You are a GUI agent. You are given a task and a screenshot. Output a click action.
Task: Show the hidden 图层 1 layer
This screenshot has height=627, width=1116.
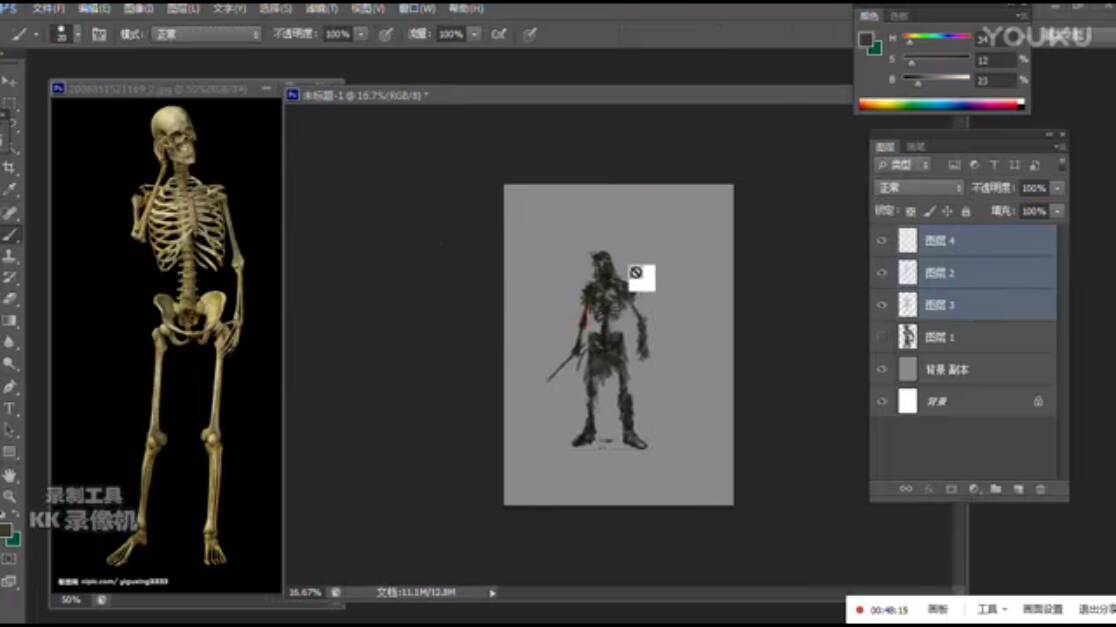pos(882,337)
